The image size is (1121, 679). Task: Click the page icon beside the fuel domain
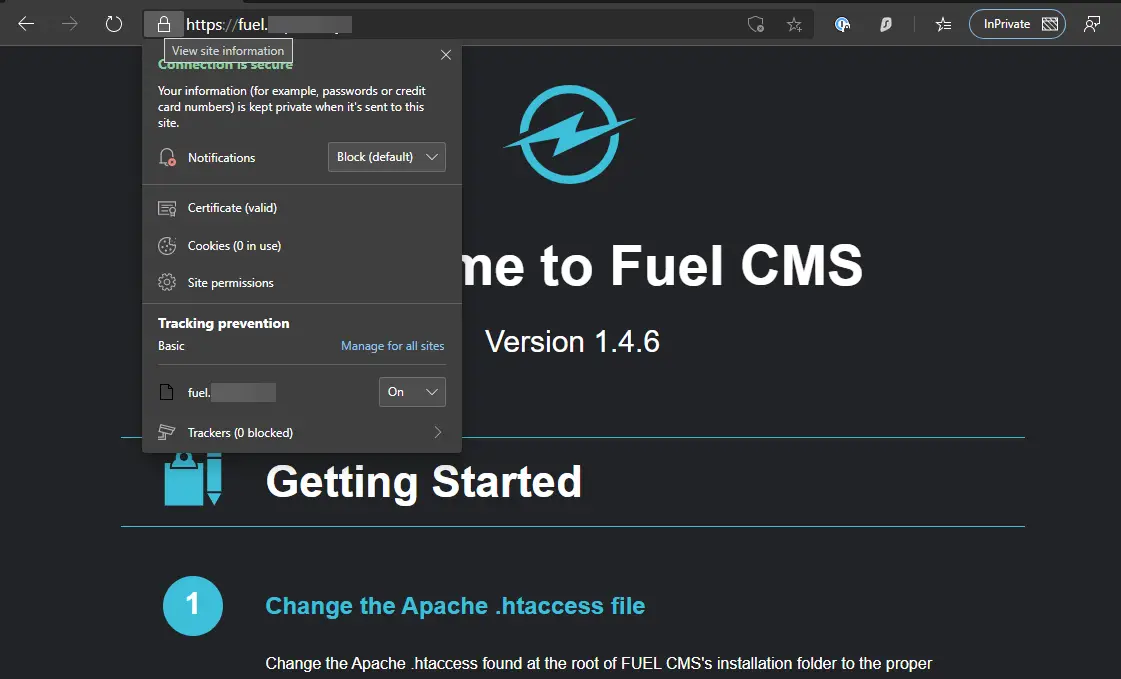pyautogui.click(x=167, y=392)
